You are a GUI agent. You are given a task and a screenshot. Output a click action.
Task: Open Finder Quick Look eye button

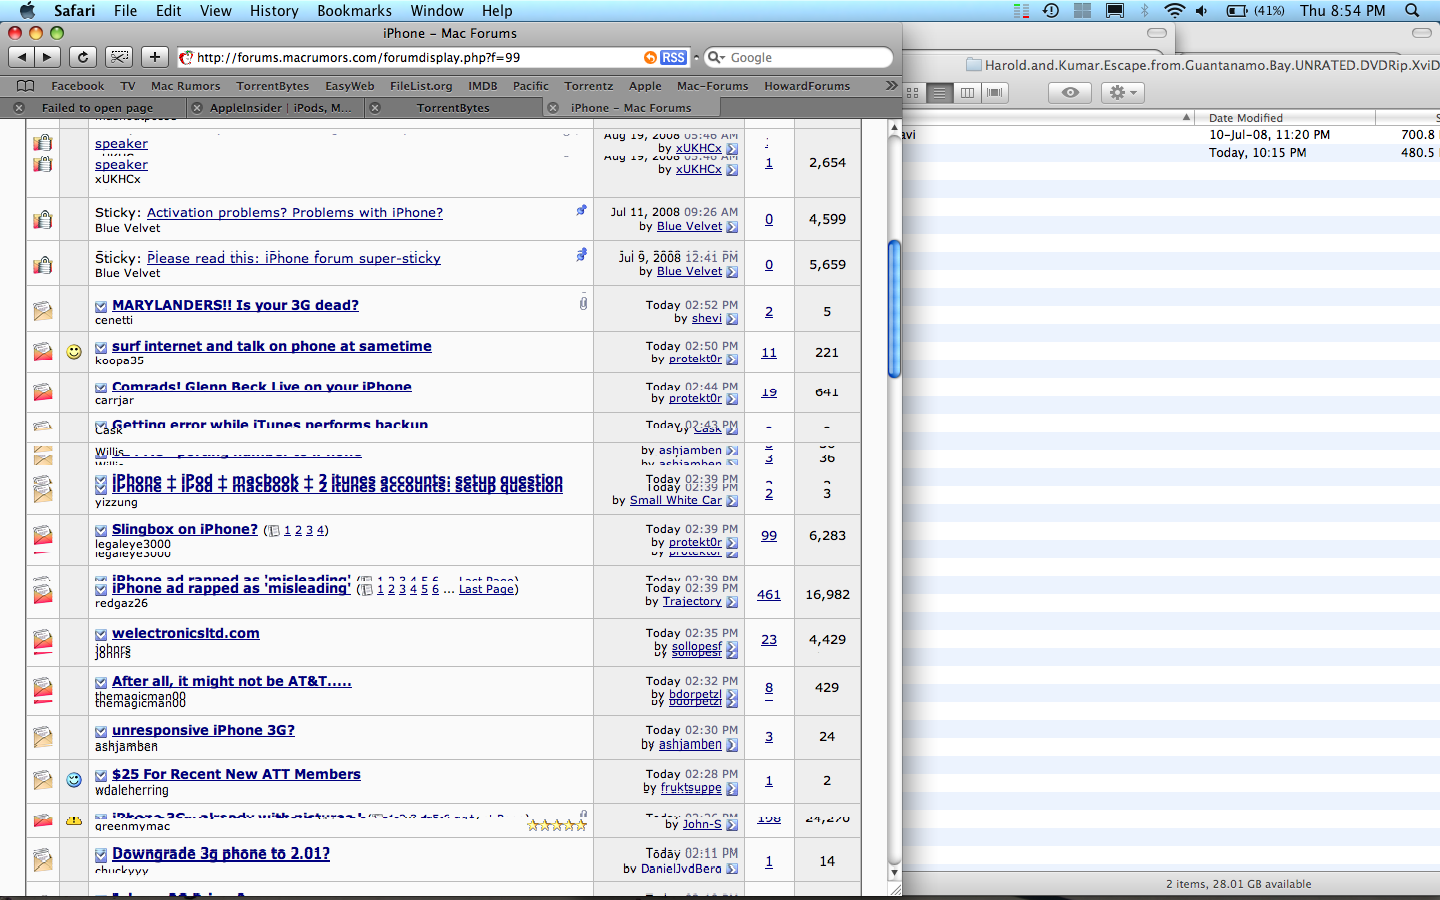point(1070,92)
